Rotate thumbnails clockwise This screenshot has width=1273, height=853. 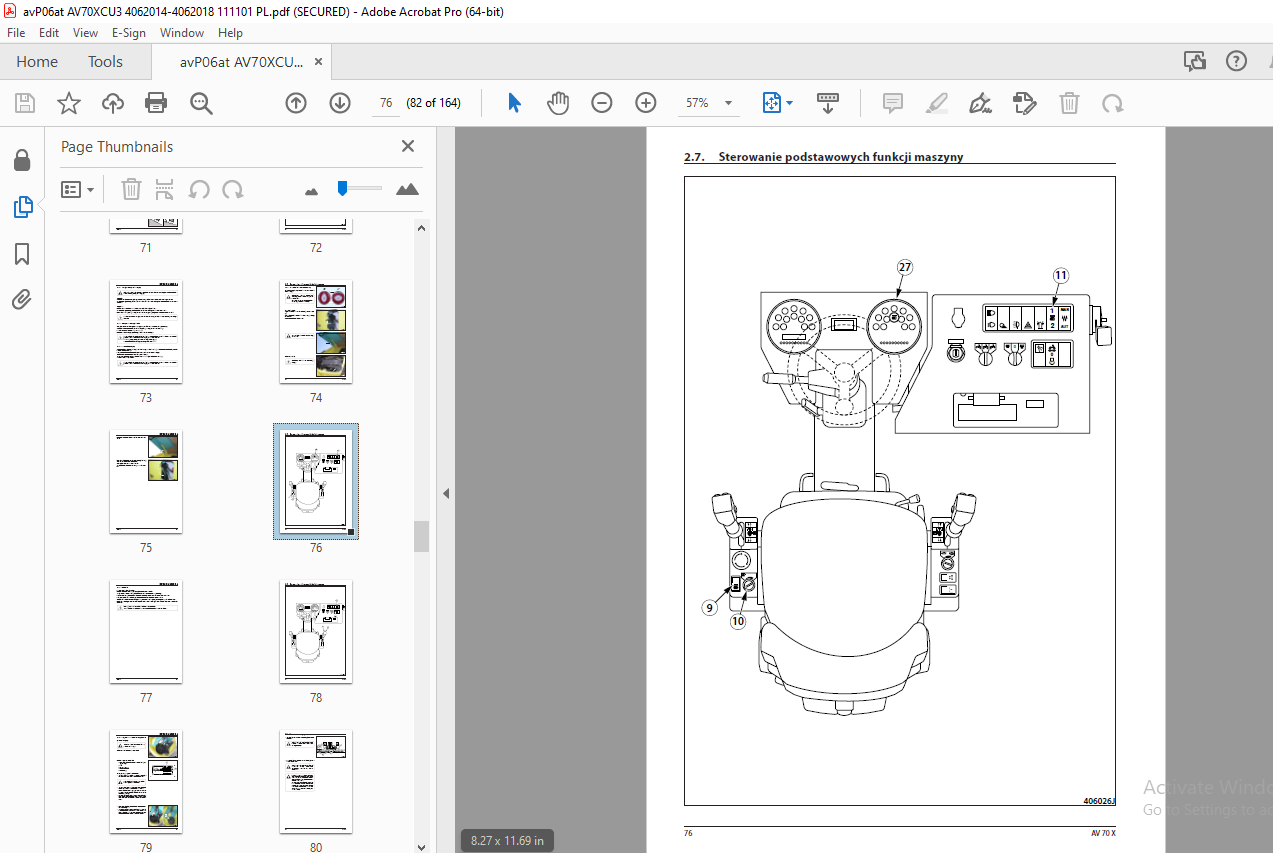tap(233, 189)
